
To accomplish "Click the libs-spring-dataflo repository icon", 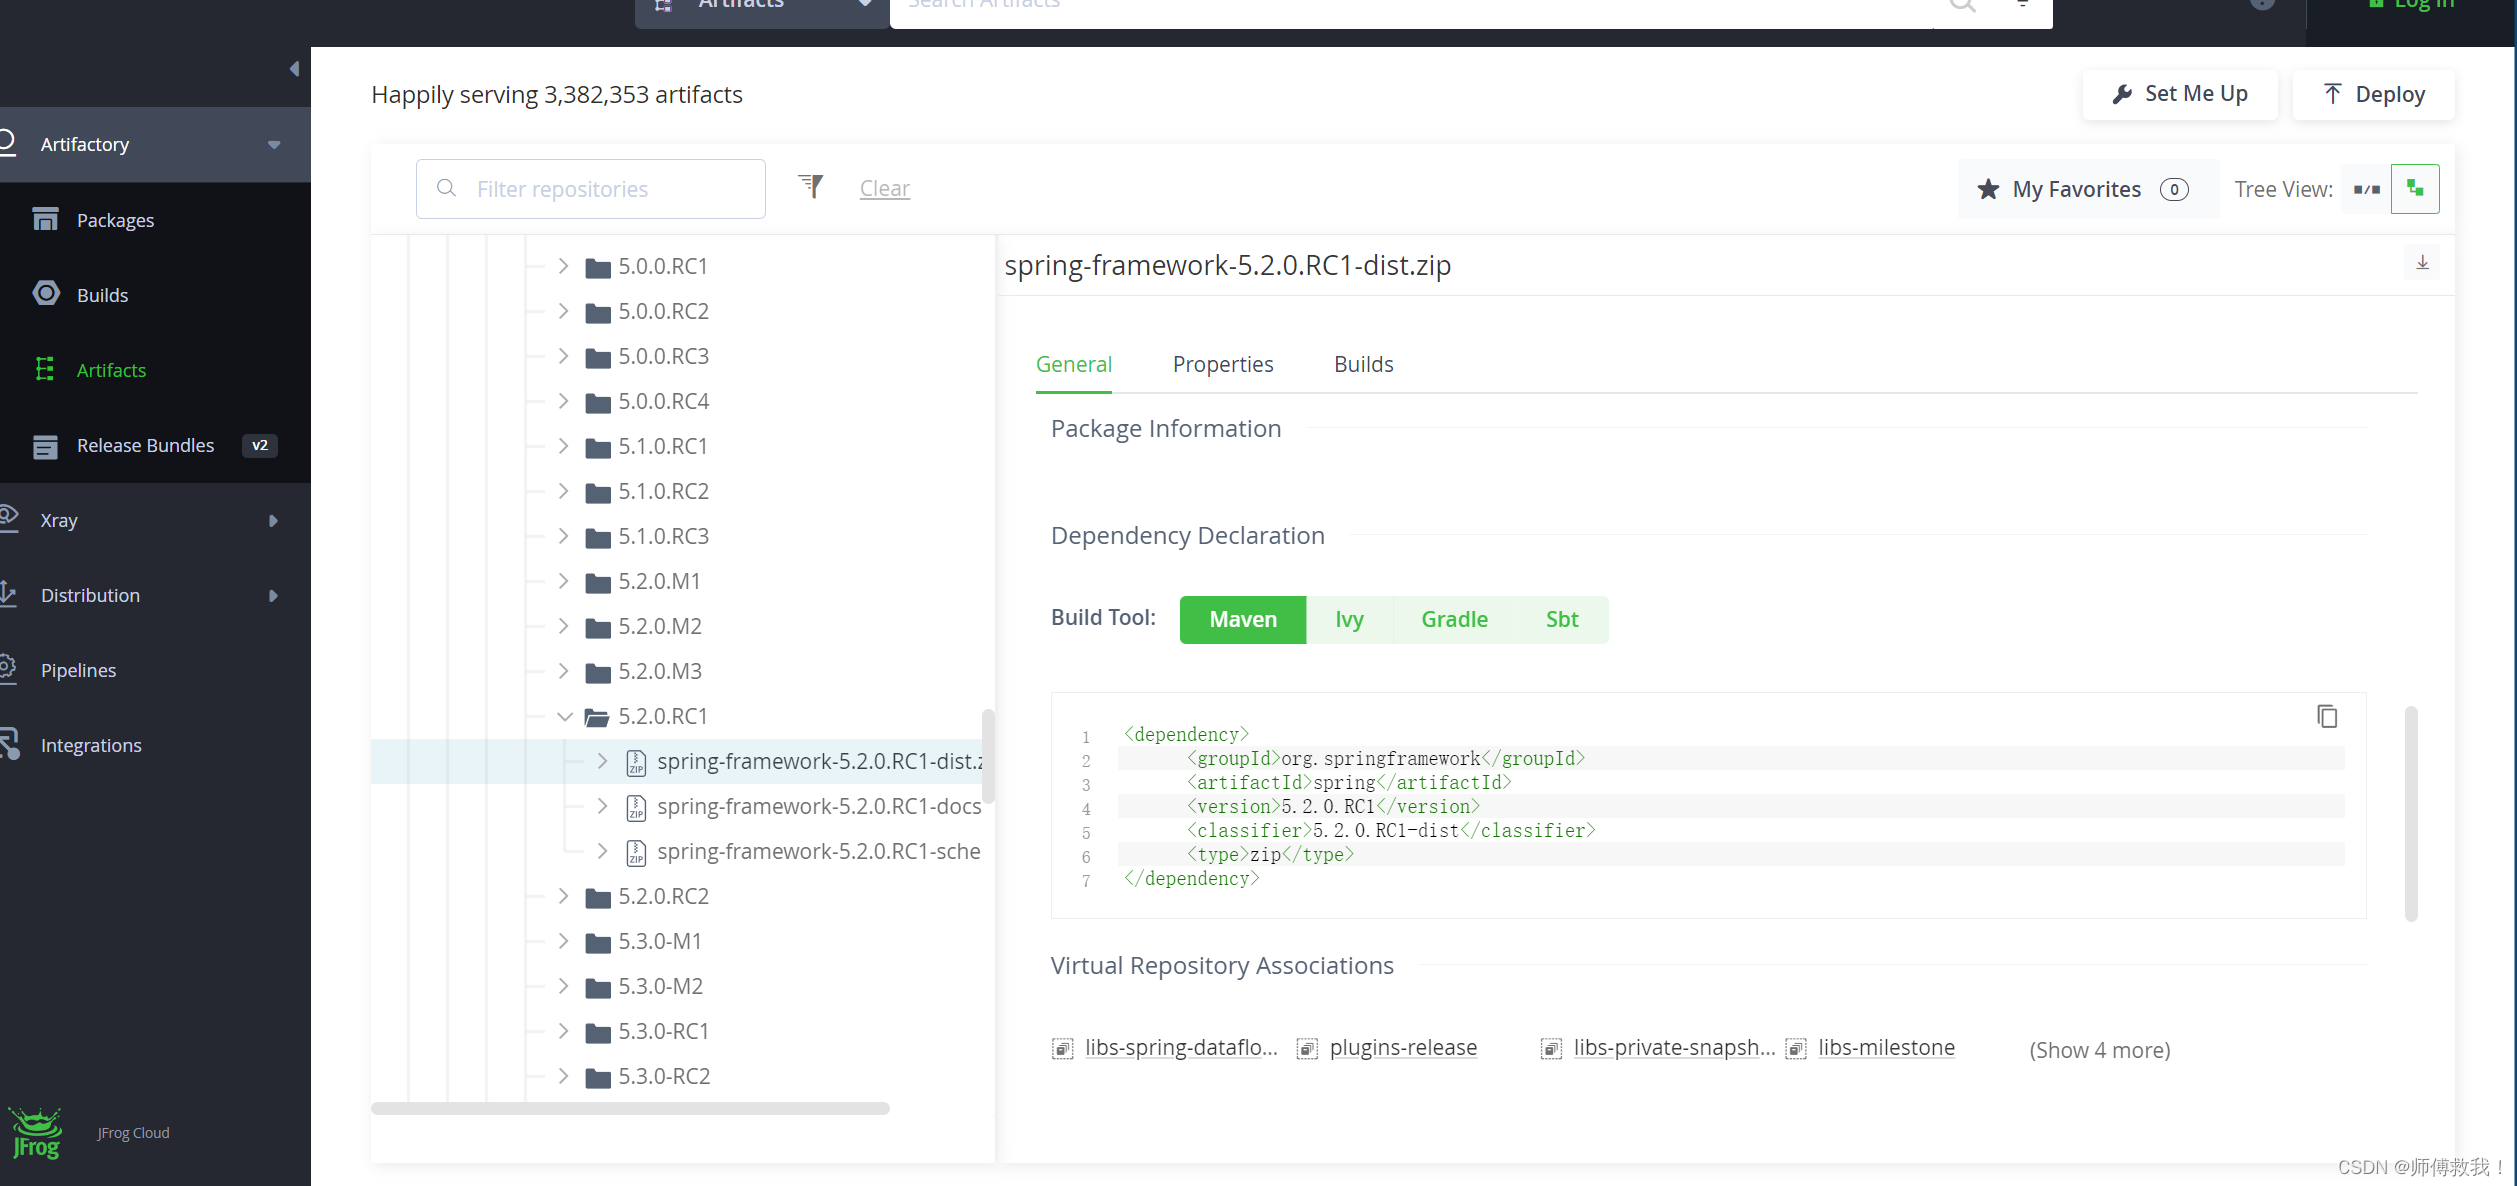I will pos(1062,1048).
